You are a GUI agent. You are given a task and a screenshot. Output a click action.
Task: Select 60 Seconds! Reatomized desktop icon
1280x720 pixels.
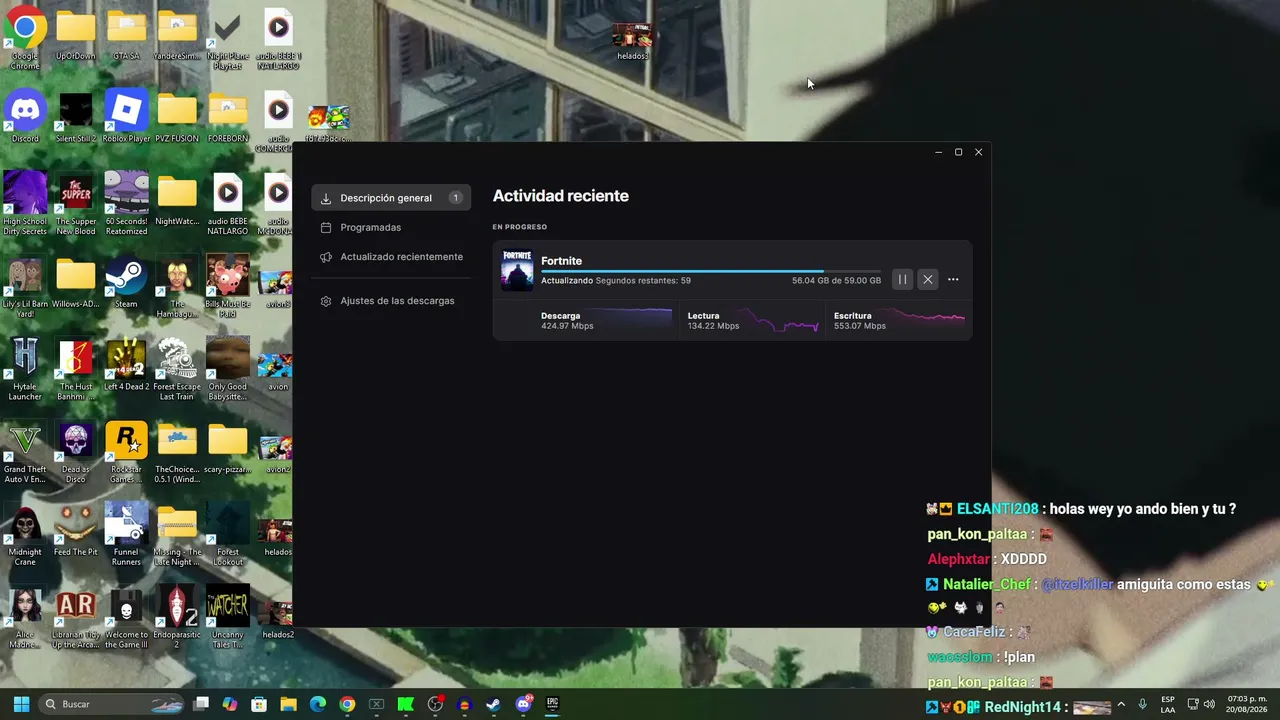(x=126, y=205)
